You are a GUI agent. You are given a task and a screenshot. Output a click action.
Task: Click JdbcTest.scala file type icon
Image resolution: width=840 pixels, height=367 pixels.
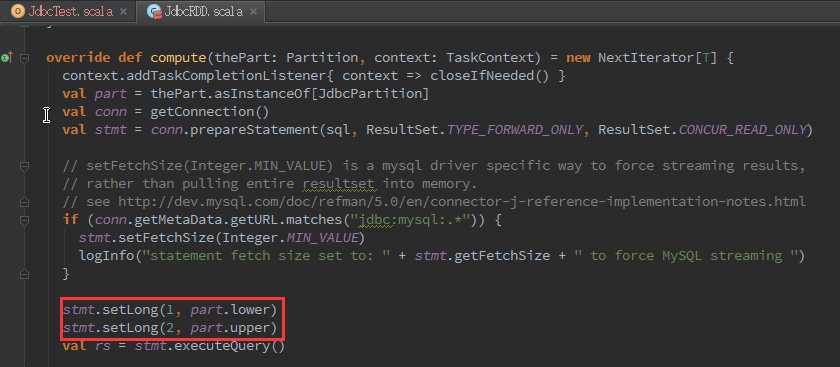pos(18,11)
